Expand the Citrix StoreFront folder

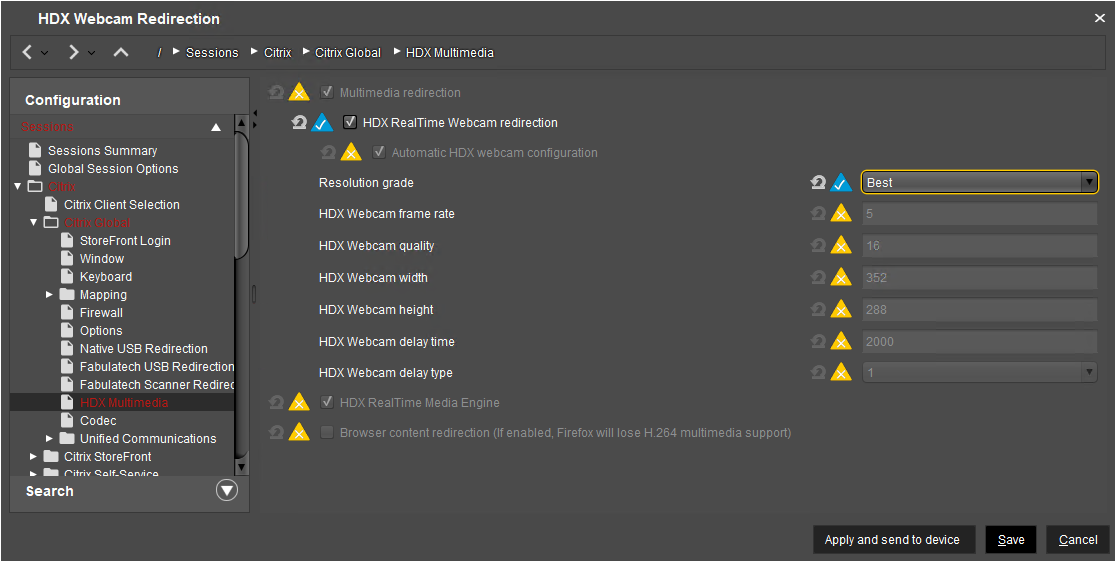(x=33, y=456)
